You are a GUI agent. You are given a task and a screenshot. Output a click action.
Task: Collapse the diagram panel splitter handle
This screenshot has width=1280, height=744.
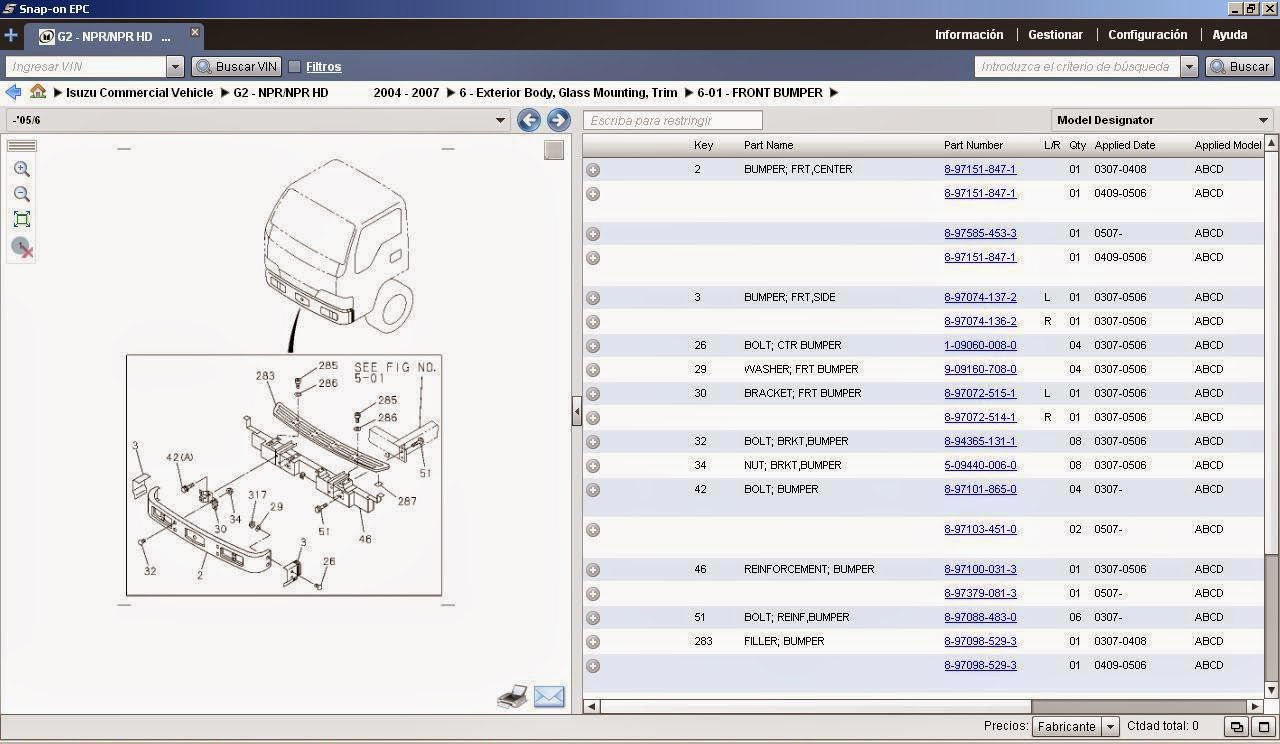[577, 411]
